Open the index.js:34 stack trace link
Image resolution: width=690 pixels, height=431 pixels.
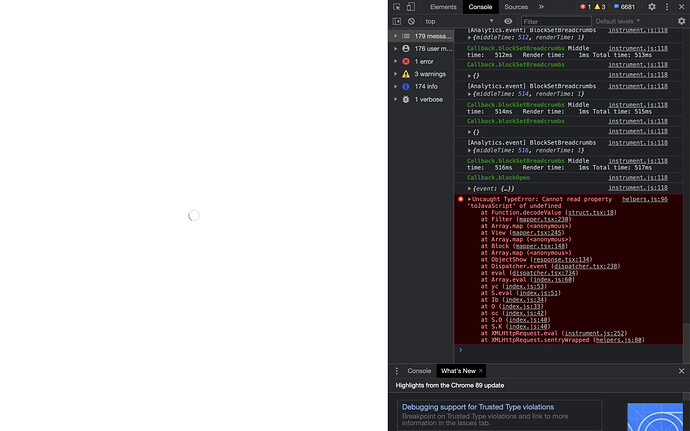[x=524, y=299]
